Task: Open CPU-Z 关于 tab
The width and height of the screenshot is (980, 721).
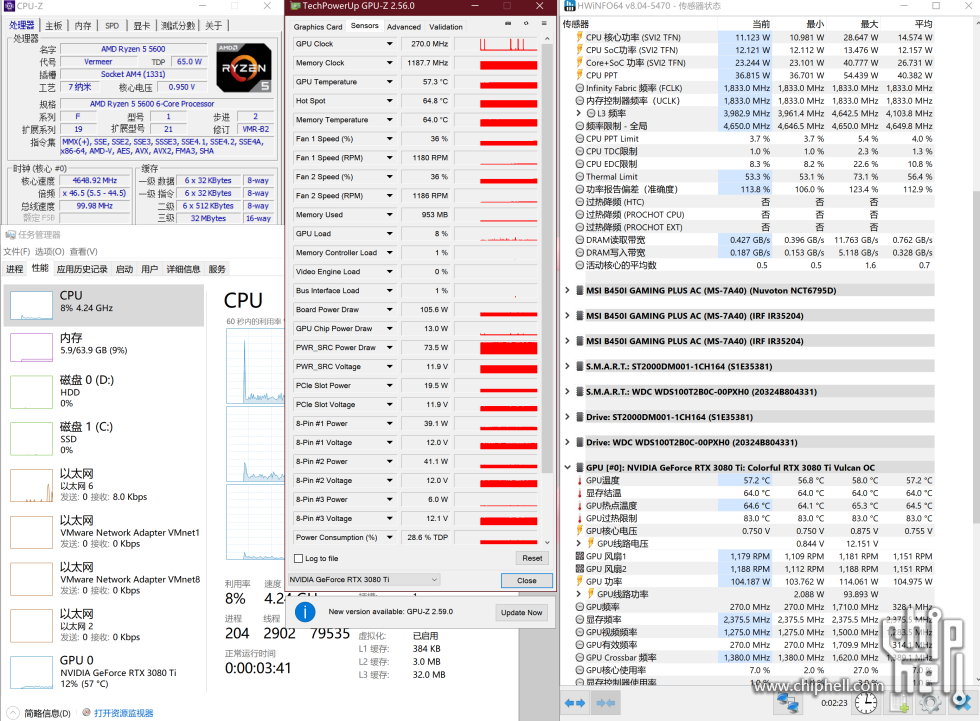Action: point(214,26)
